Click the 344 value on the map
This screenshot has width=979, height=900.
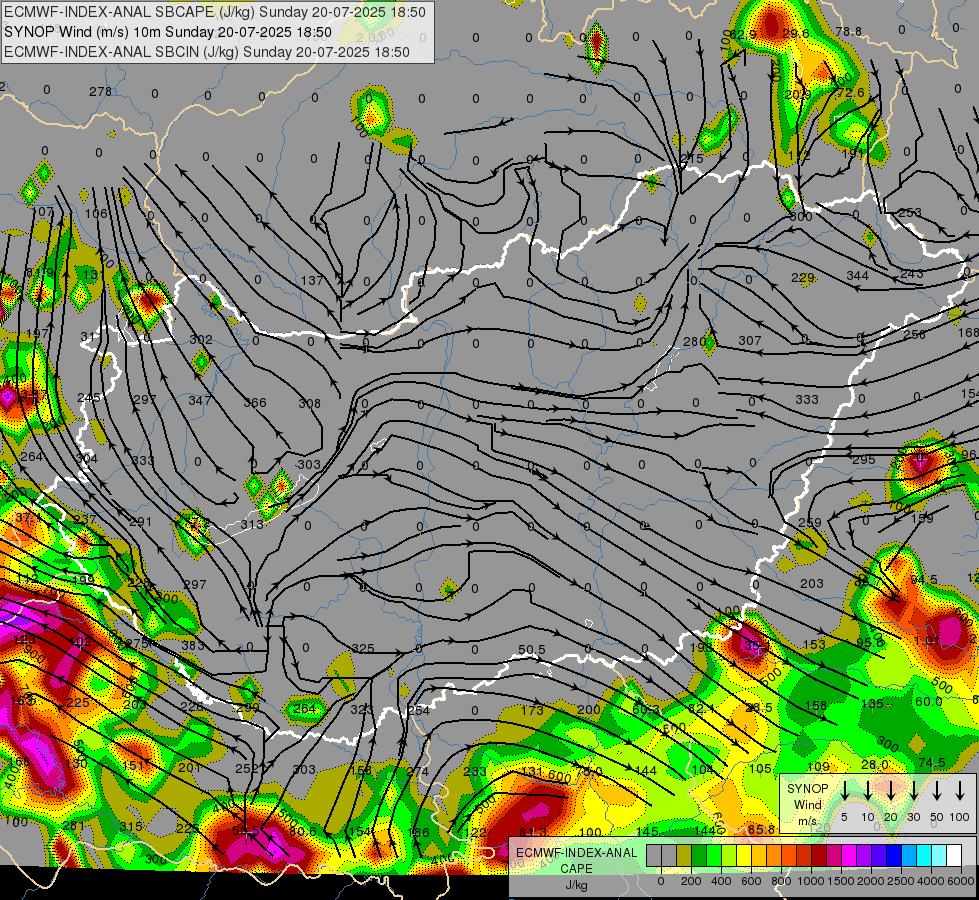(857, 275)
